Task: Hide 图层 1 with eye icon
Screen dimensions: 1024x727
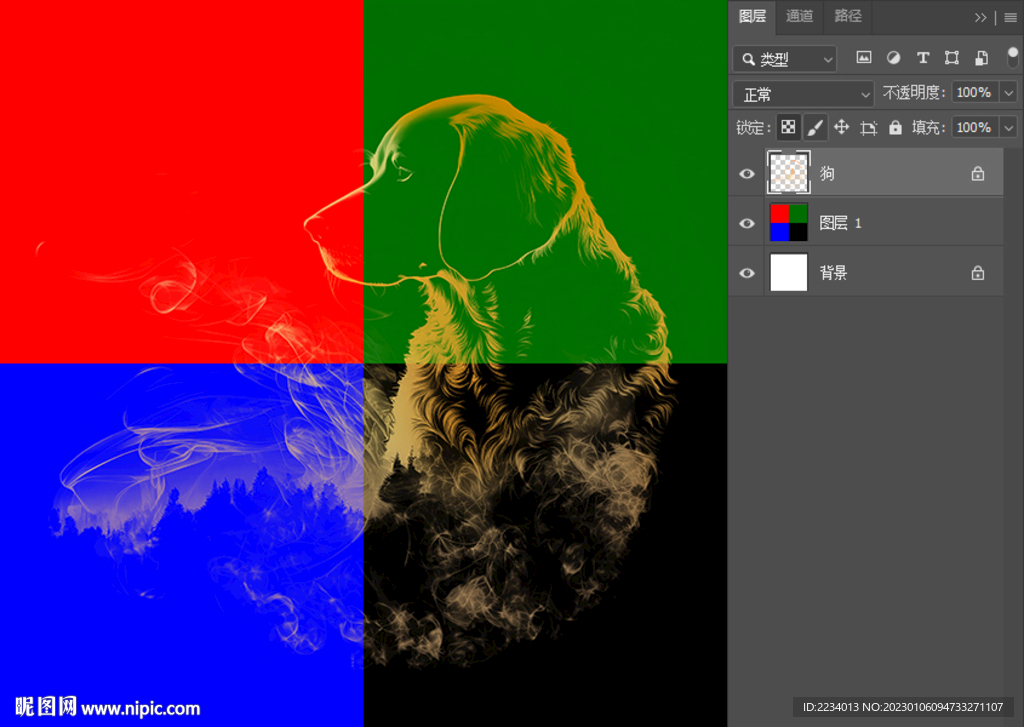Action: [x=747, y=223]
